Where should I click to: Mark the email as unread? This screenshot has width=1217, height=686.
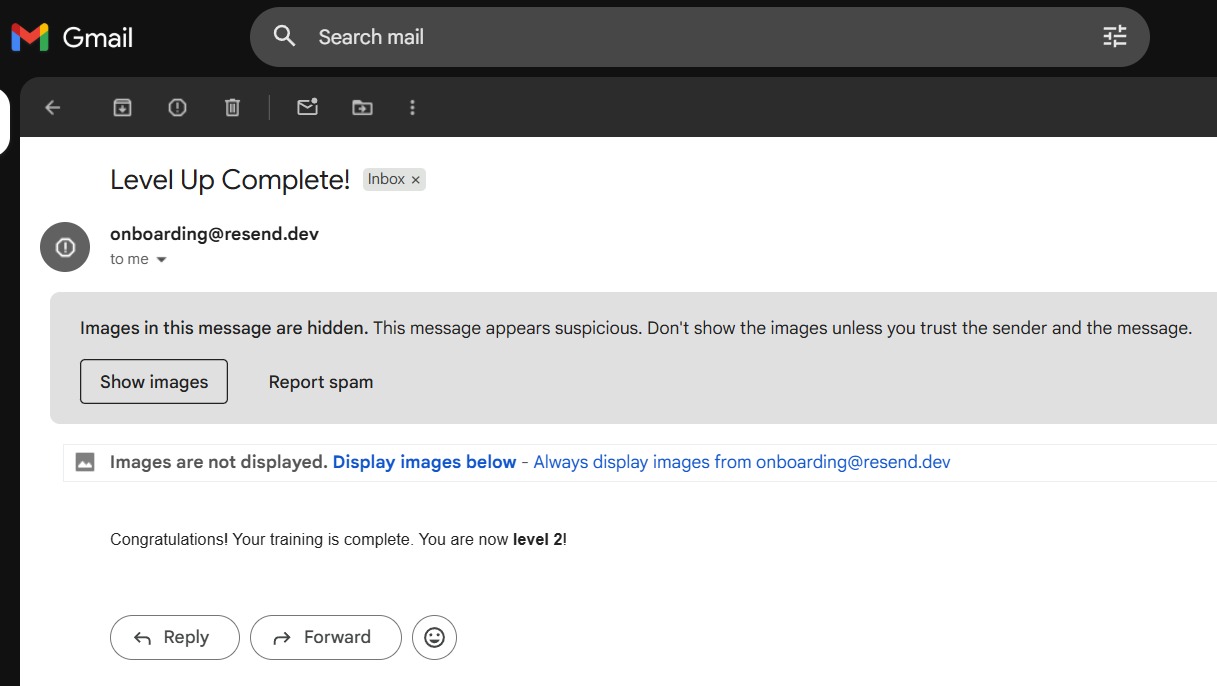click(307, 108)
